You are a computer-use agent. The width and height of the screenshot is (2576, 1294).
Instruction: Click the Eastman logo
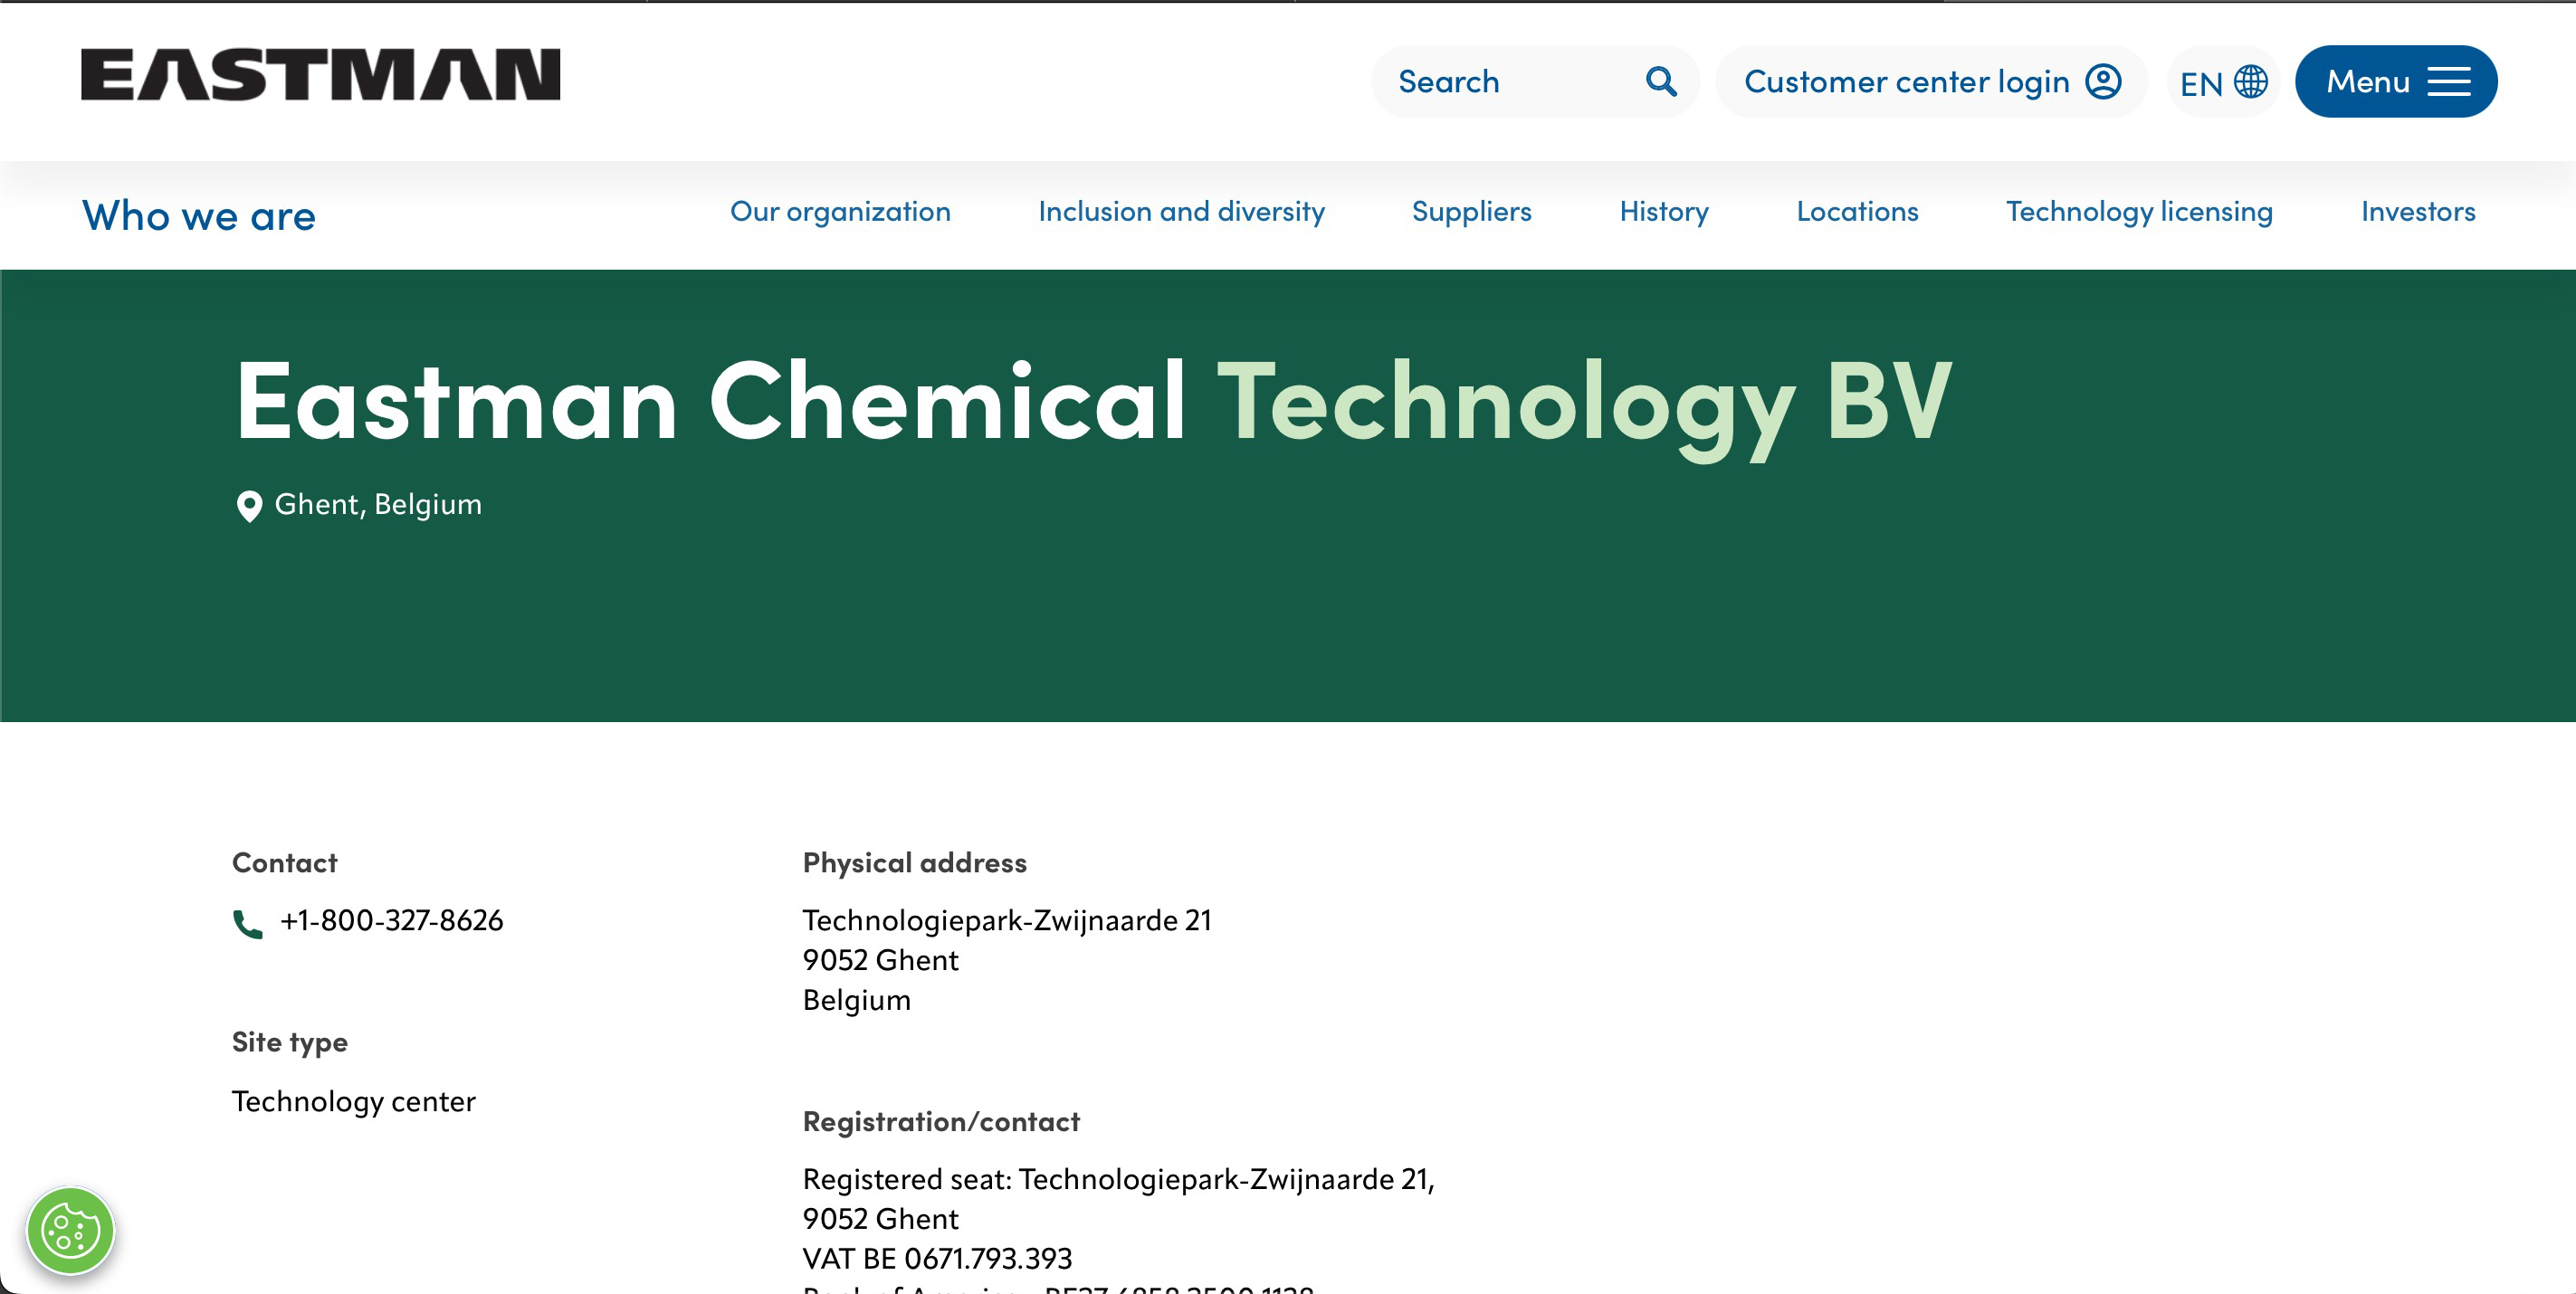coord(320,76)
